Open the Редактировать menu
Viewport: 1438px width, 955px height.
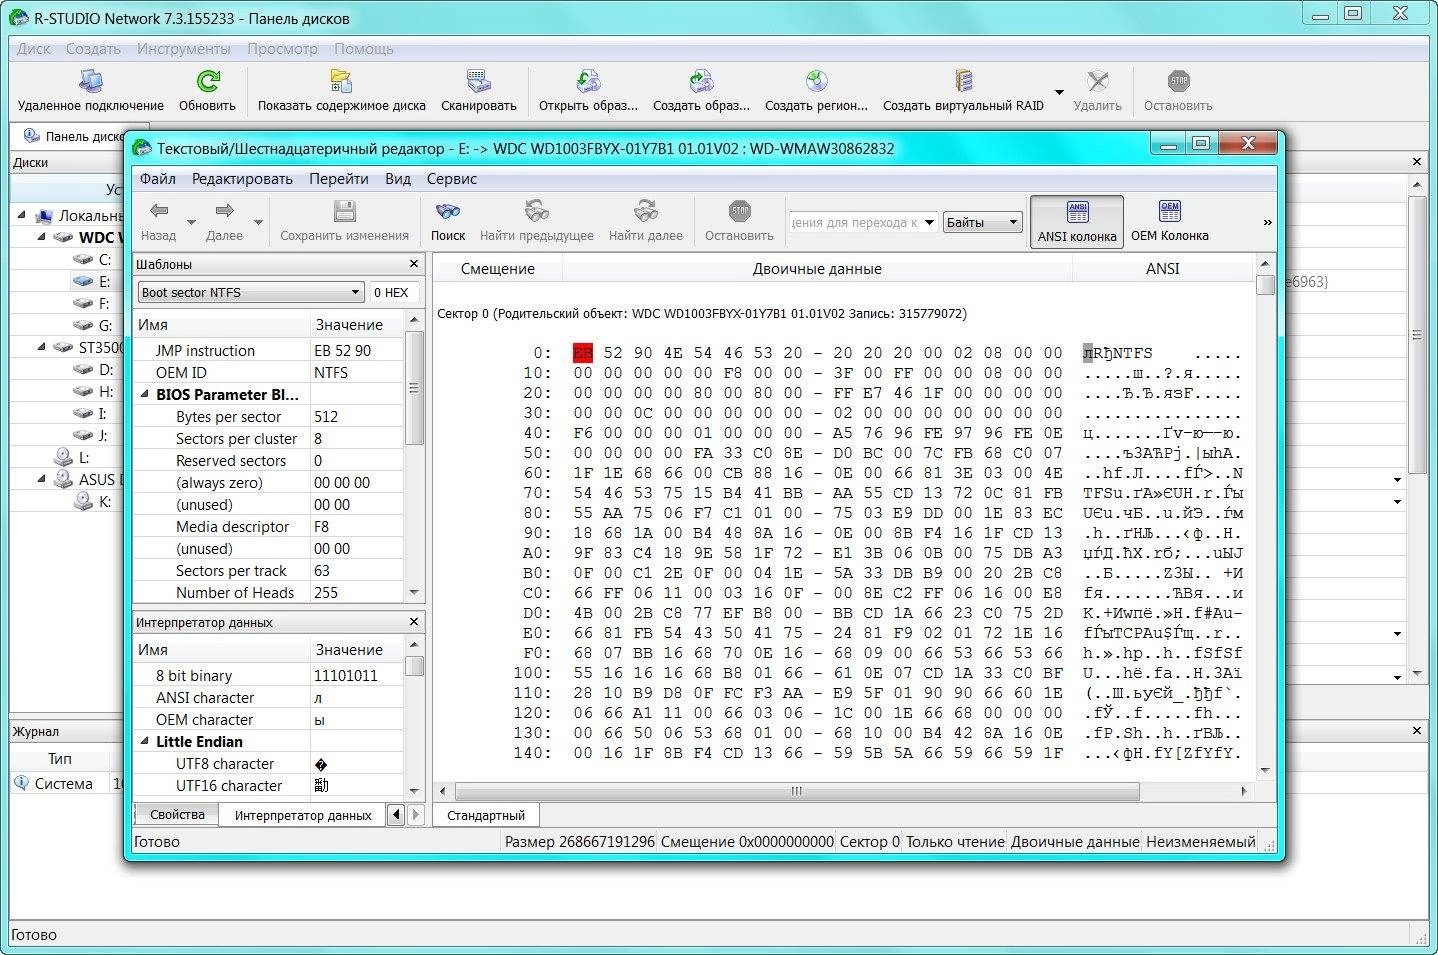point(242,179)
